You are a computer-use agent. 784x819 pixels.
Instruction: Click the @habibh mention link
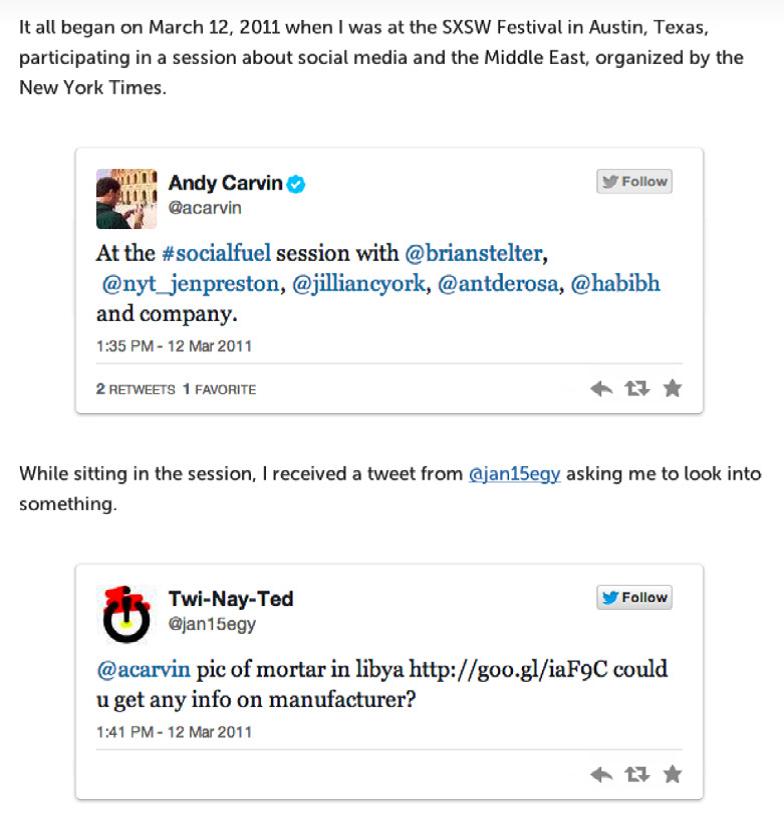pyautogui.click(x=615, y=284)
